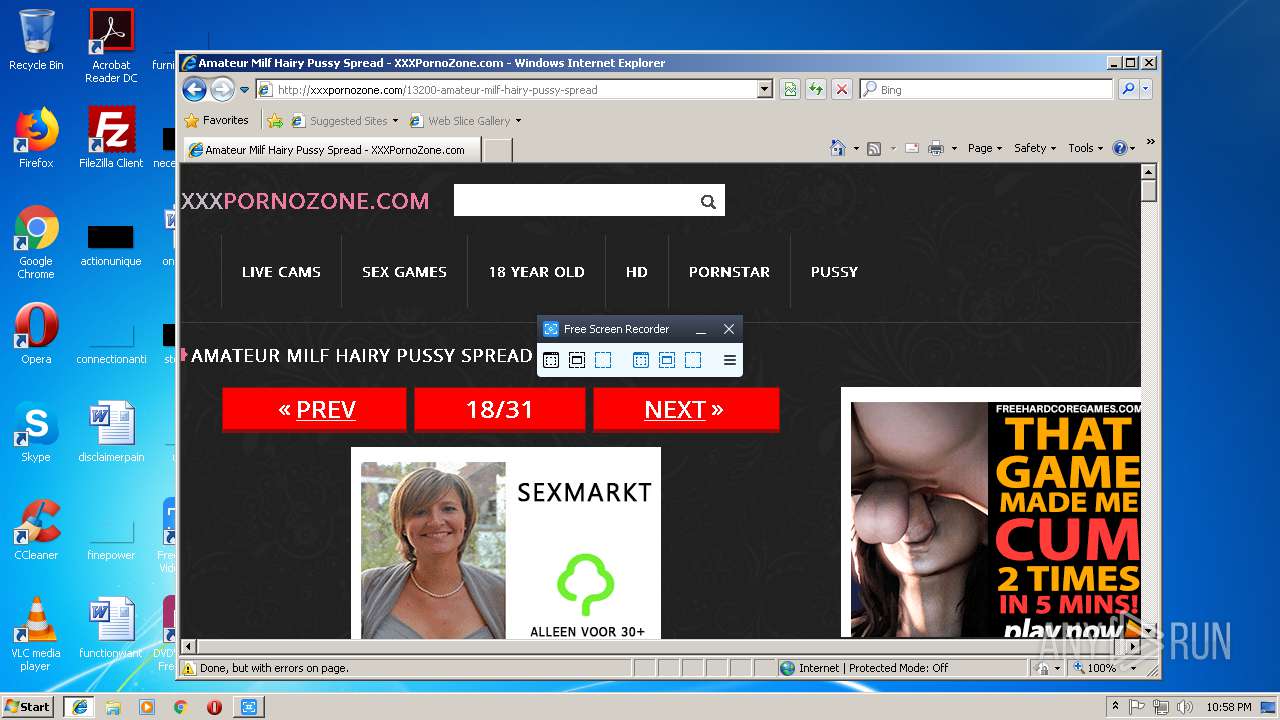
Task: Click the horizontal scrollbar left arrow
Action: pyautogui.click(x=188, y=647)
